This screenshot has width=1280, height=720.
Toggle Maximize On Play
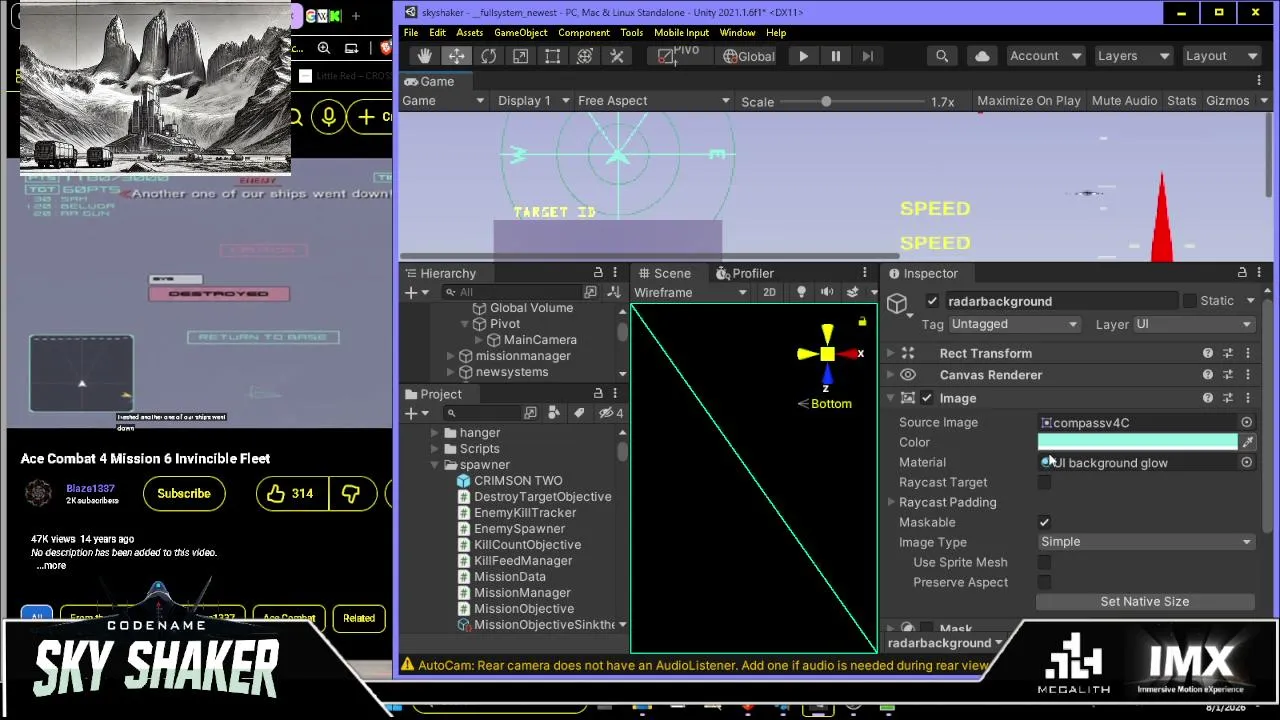tap(1028, 101)
